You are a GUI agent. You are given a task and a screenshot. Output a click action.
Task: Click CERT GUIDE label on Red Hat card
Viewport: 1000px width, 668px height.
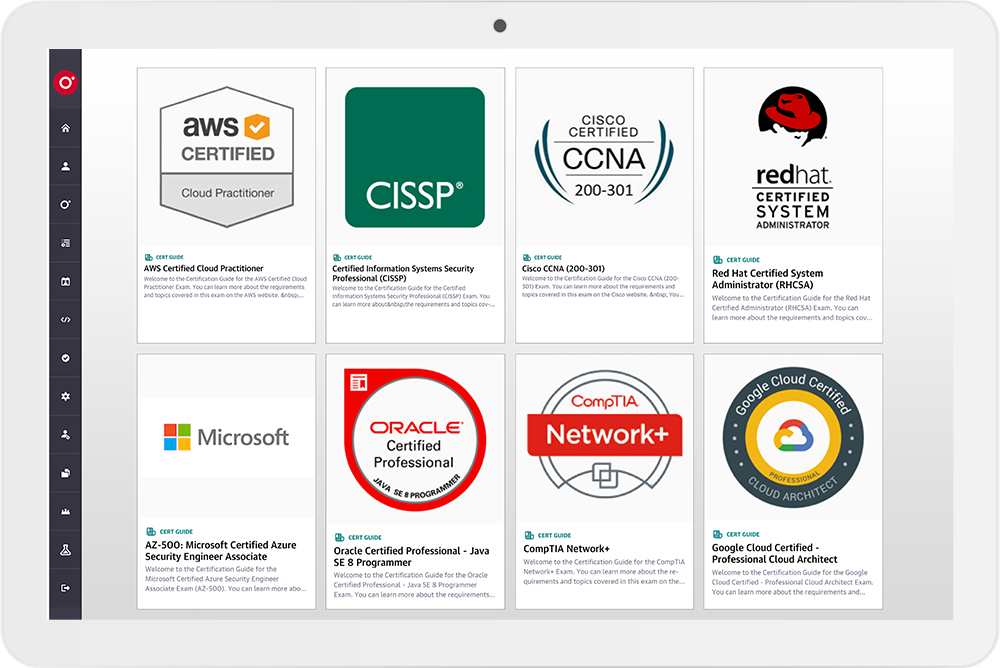coord(743,260)
